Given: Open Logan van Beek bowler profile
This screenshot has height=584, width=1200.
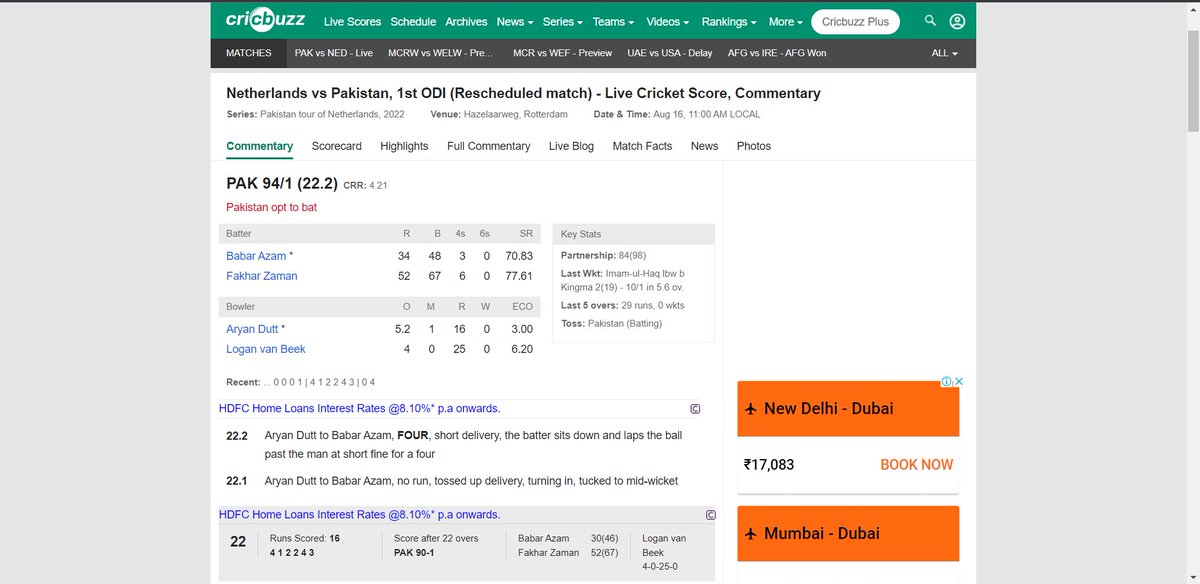Looking at the screenshot, I should pos(266,349).
